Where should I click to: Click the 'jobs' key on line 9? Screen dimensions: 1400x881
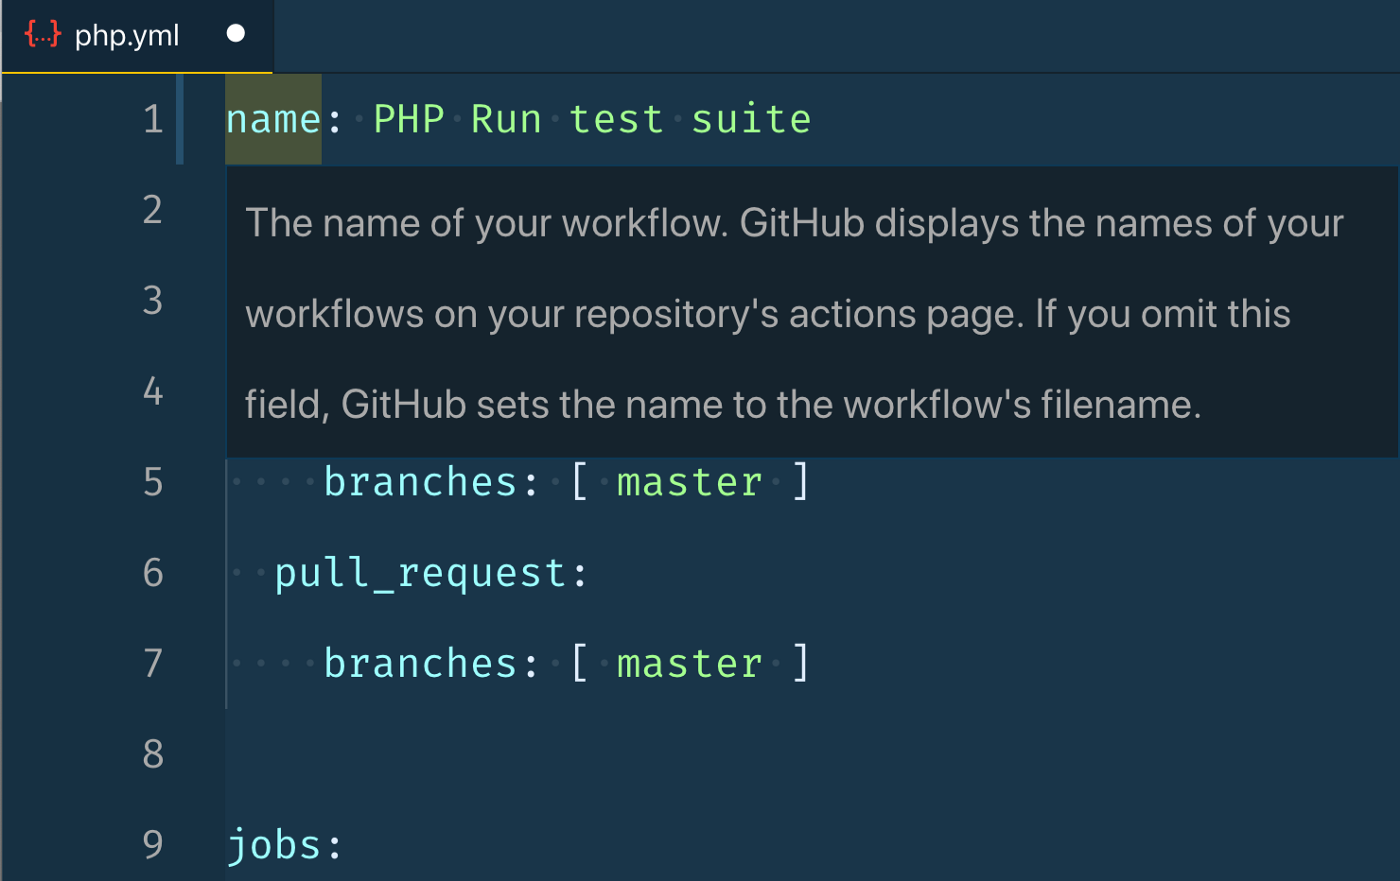(x=274, y=846)
